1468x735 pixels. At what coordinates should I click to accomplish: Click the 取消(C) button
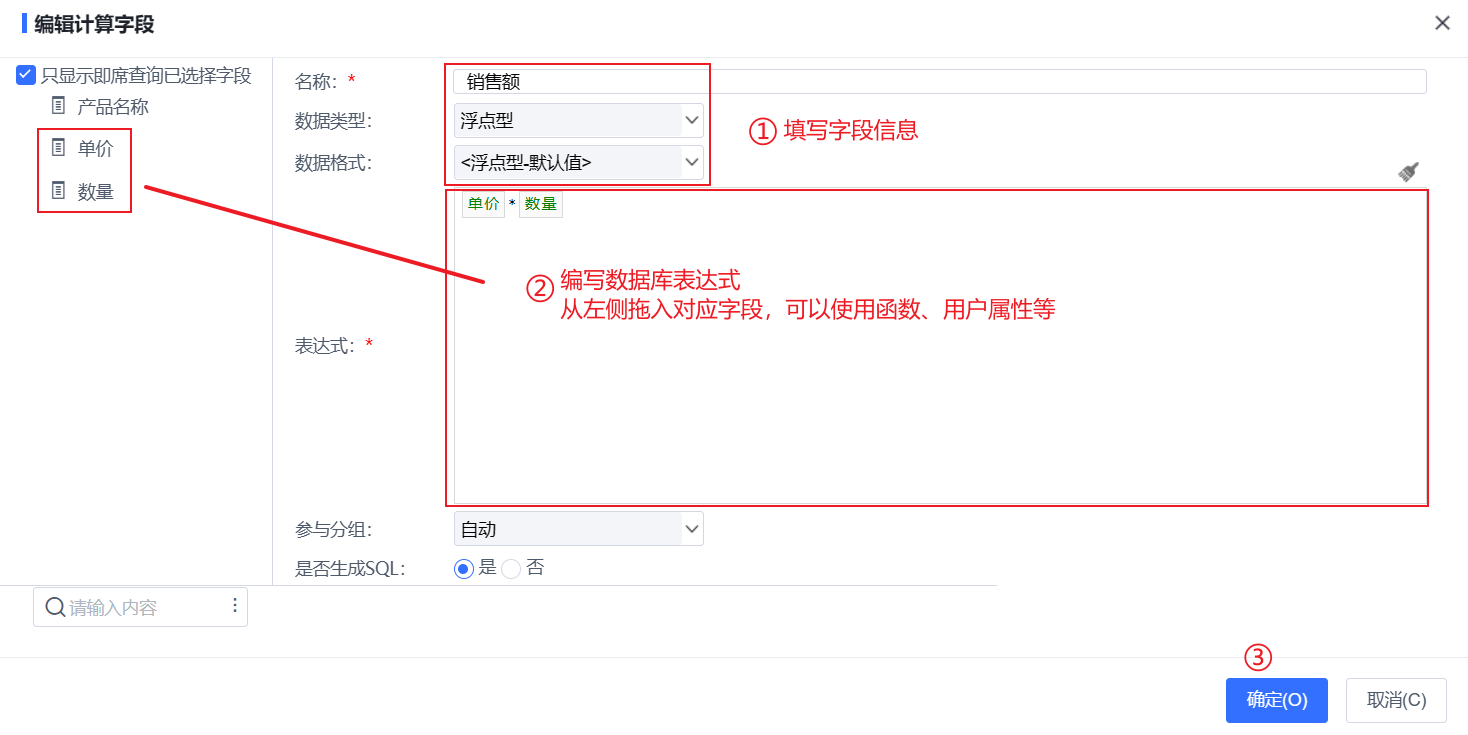click(x=1396, y=700)
